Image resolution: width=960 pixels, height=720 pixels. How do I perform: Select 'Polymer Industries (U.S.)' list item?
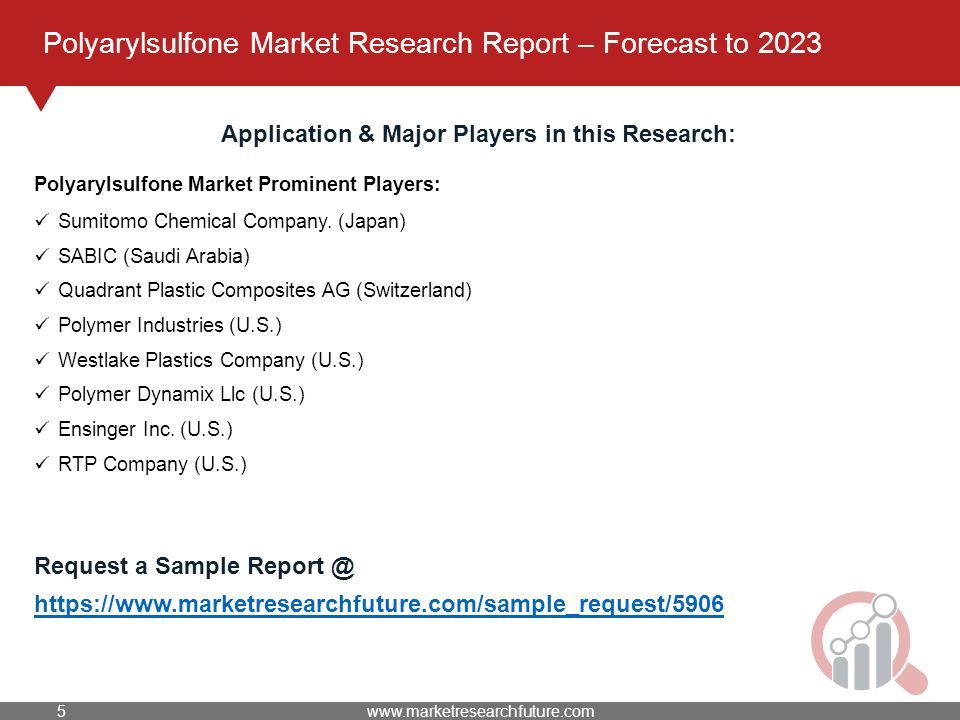click(170, 325)
